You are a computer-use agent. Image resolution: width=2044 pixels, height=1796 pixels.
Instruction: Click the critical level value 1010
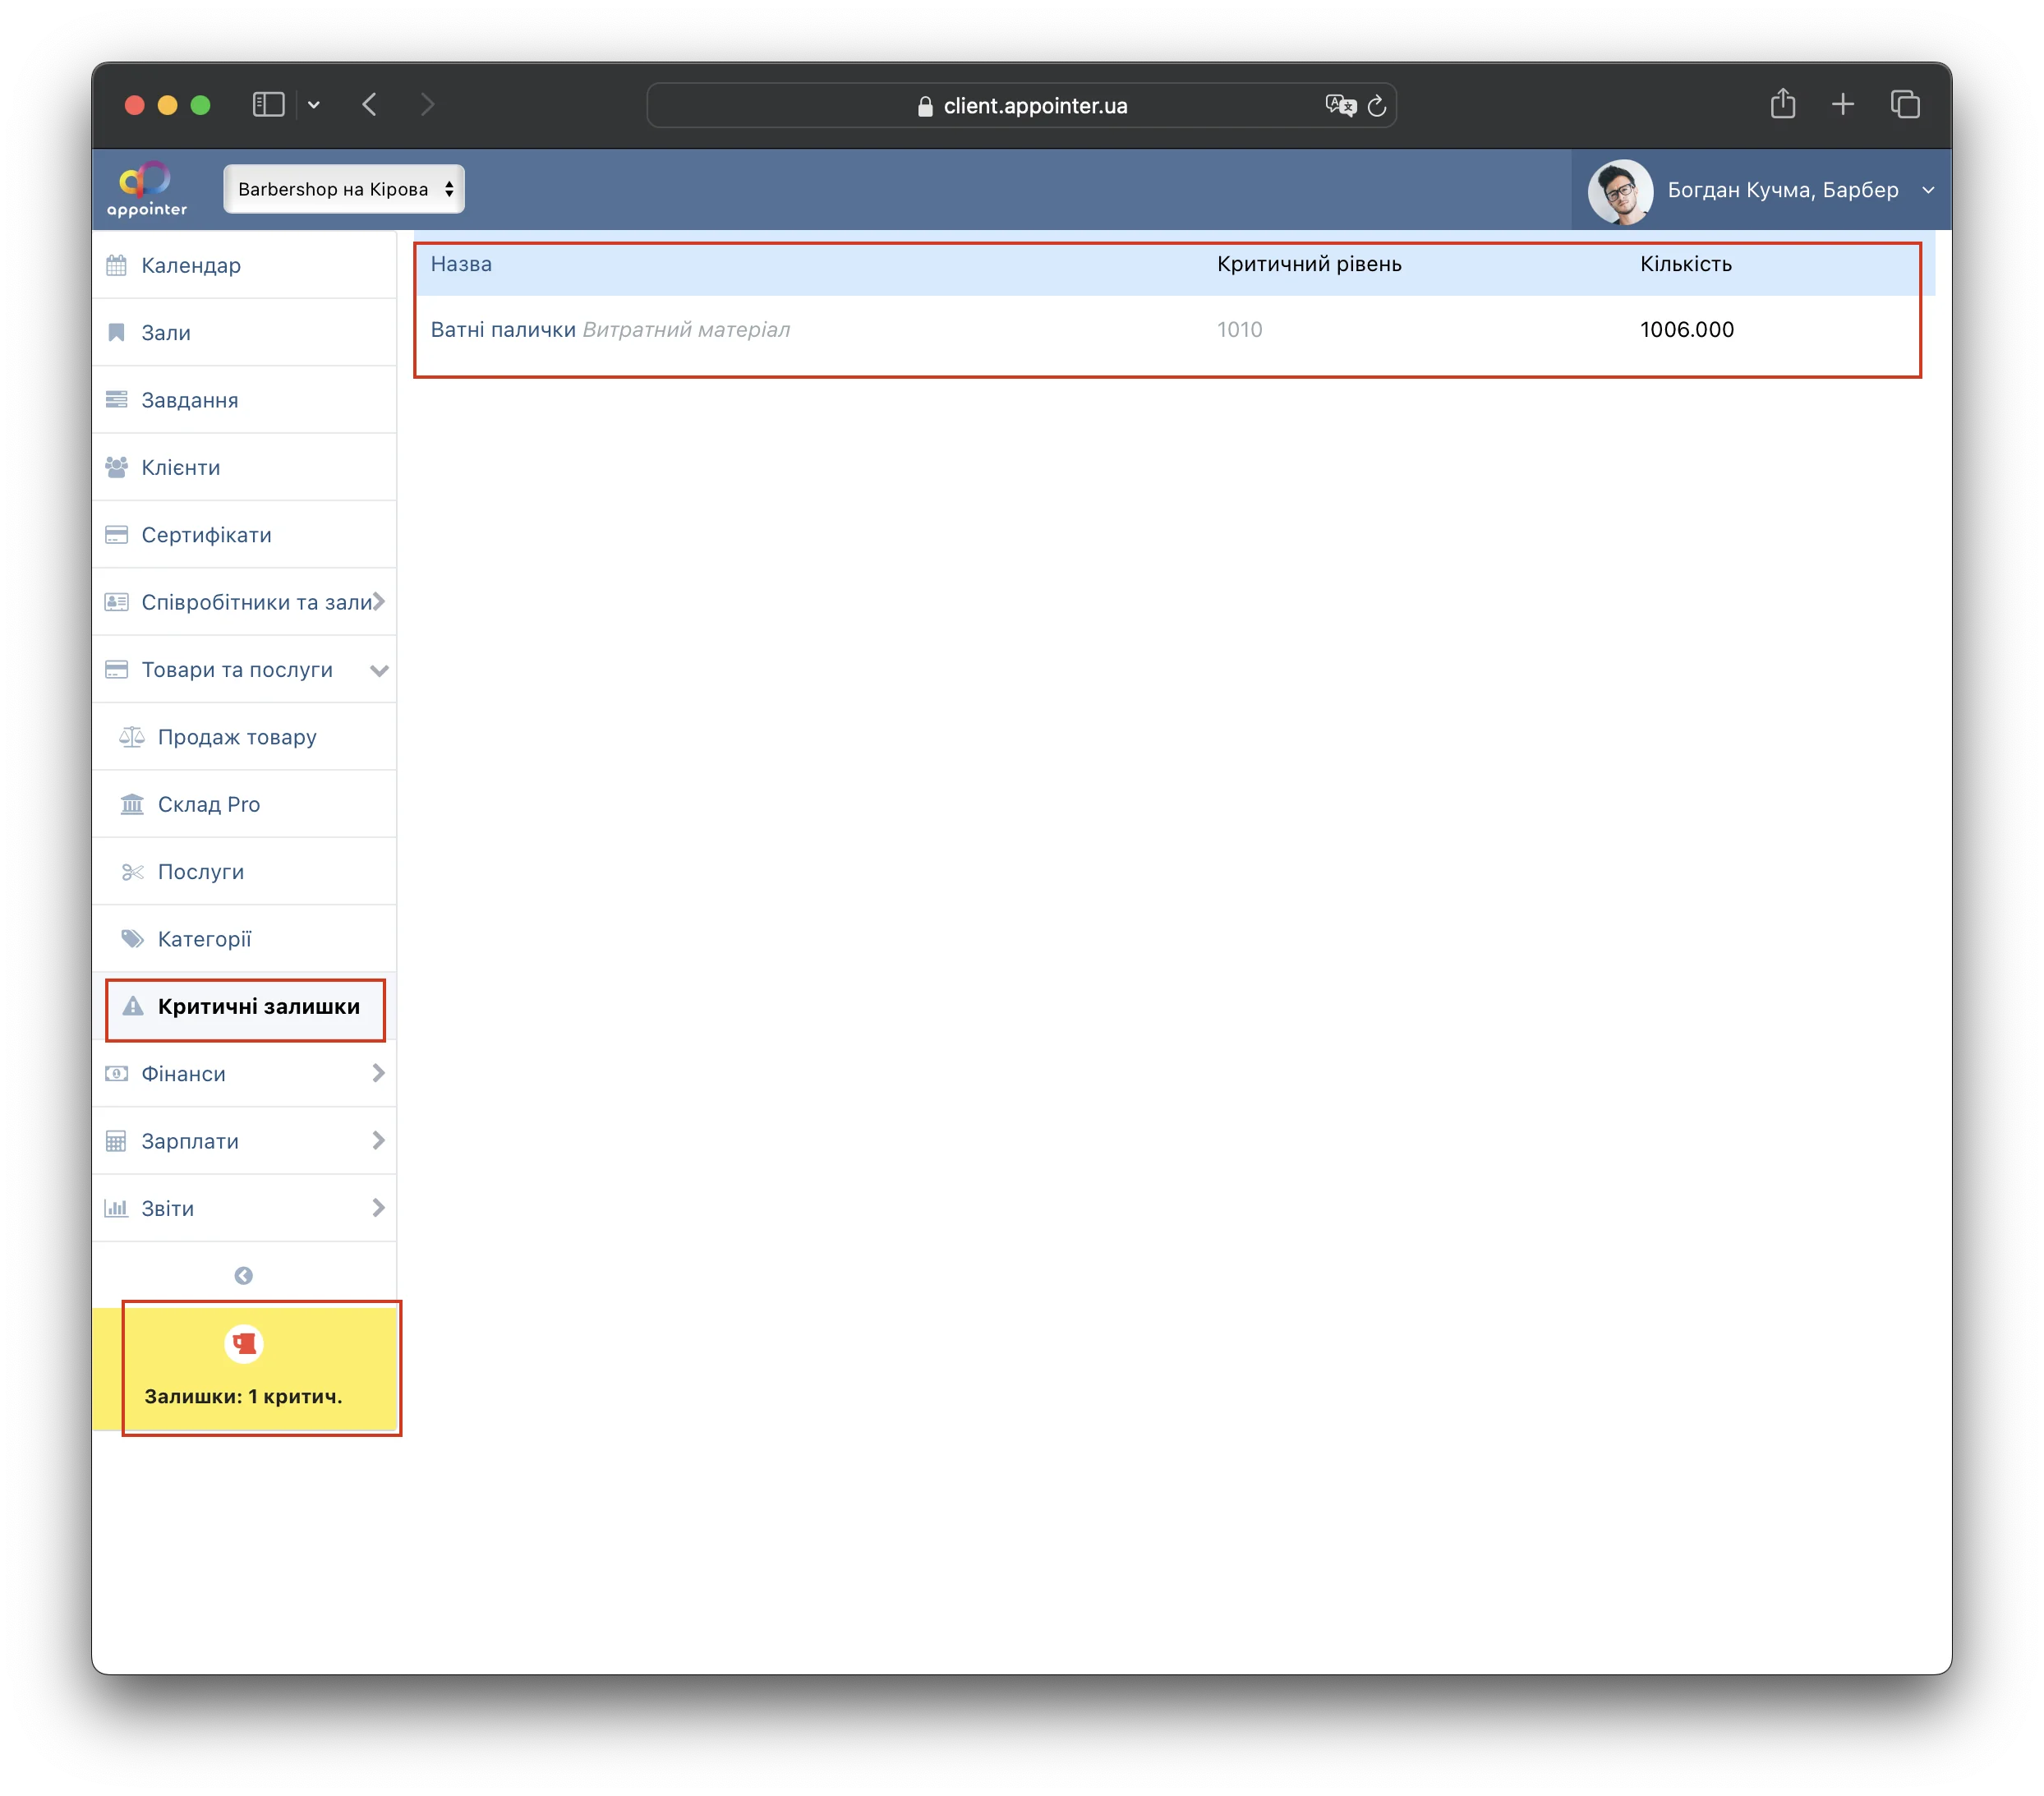(1239, 330)
